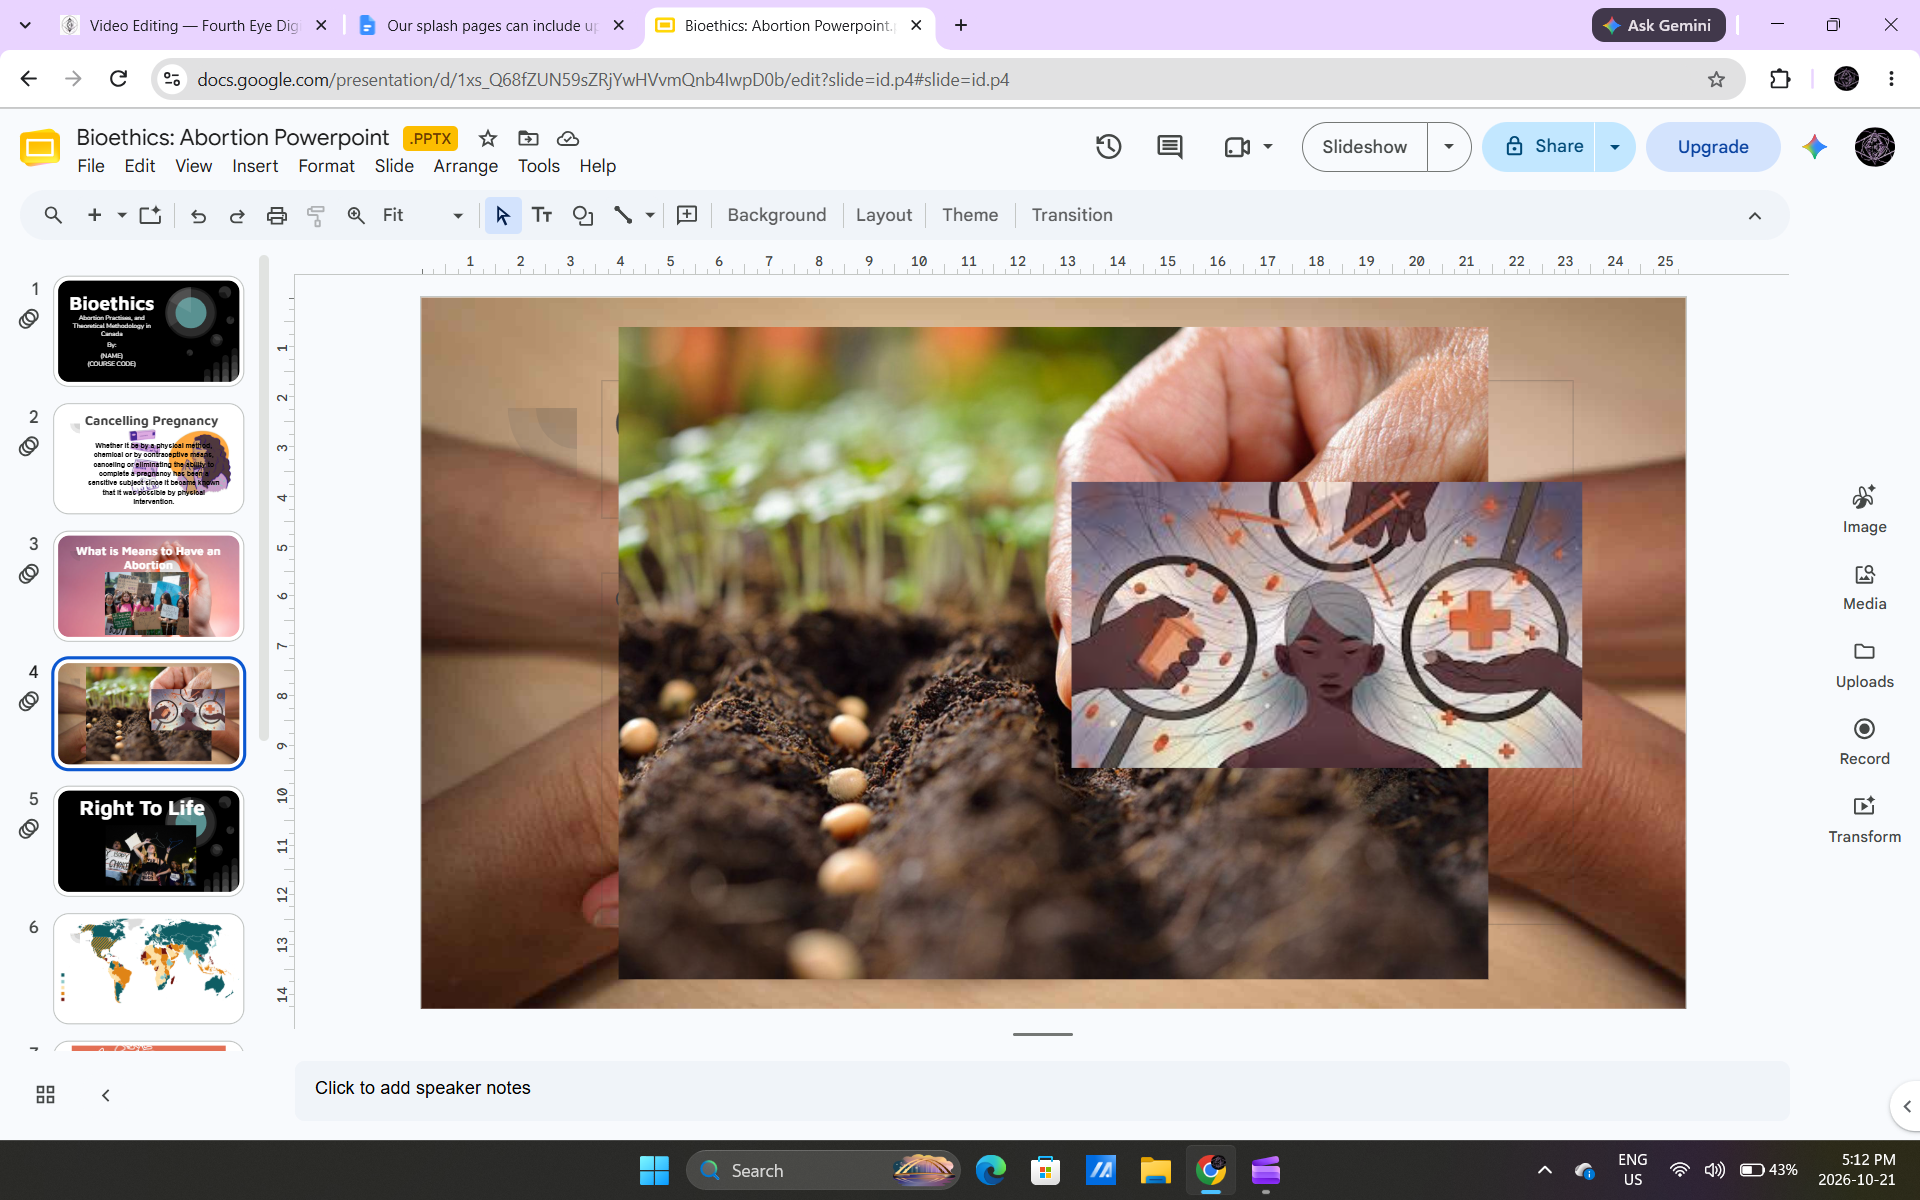
Task: Open the Format menu
Action: pyautogui.click(x=326, y=166)
